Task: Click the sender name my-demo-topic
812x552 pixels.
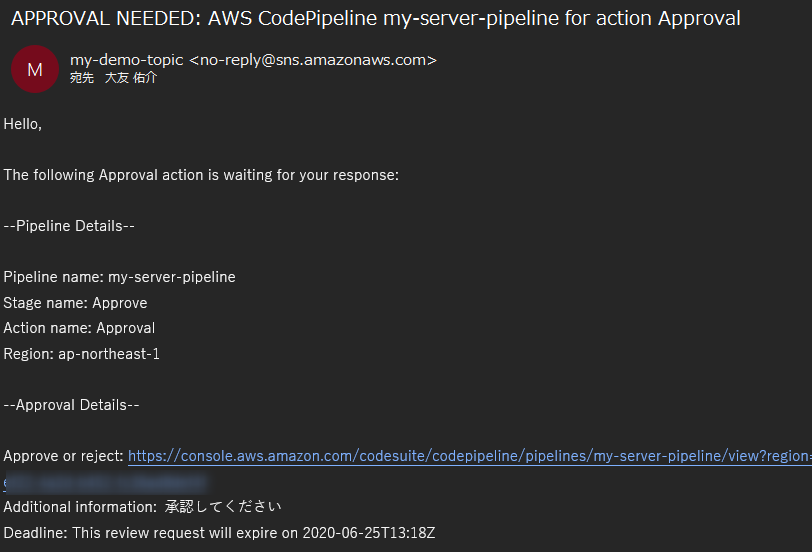Action: tap(127, 60)
